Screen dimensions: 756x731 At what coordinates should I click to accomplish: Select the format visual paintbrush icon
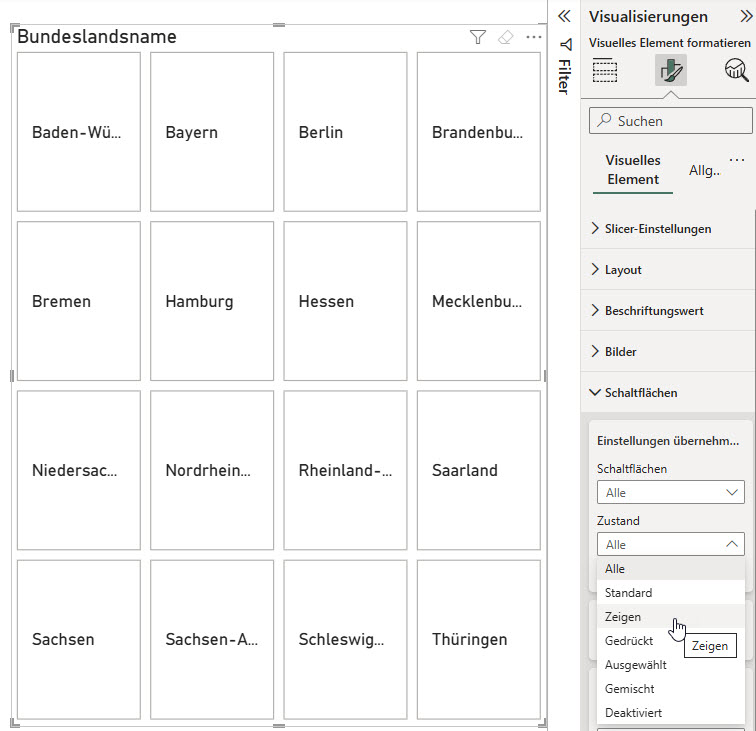click(x=670, y=70)
